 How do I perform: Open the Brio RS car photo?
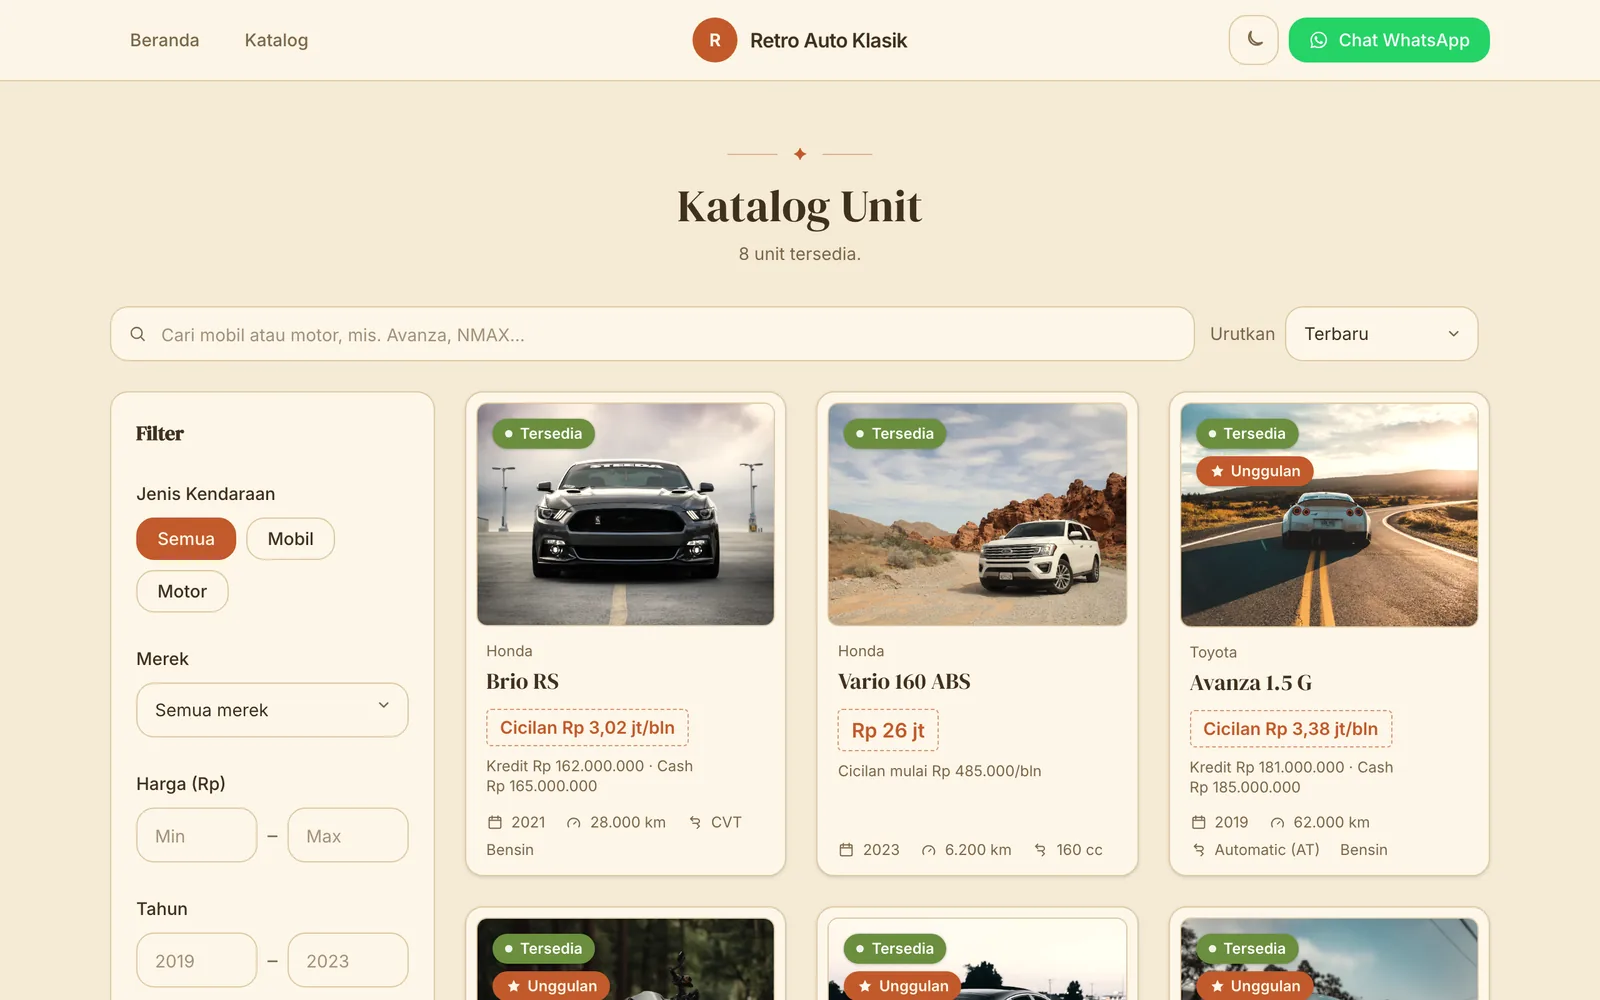pos(626,514)
